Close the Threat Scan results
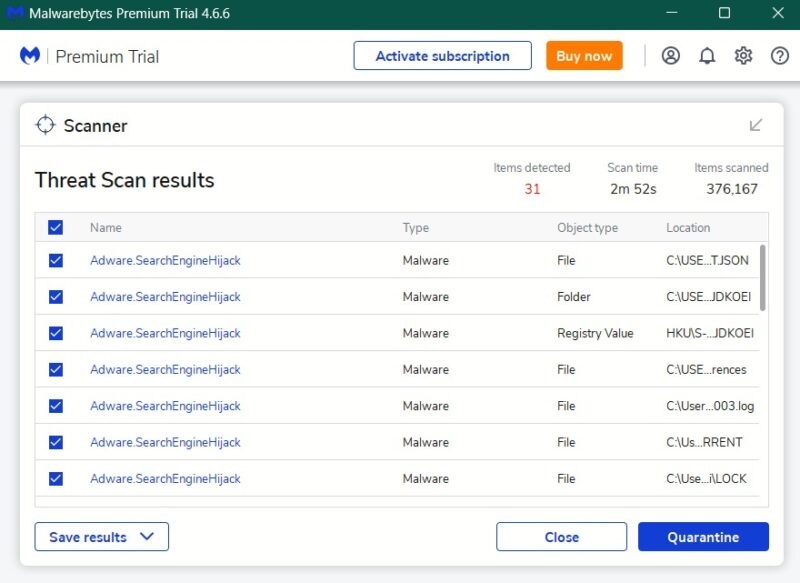This screenshot has width=800, height=583. pos(562,536)
